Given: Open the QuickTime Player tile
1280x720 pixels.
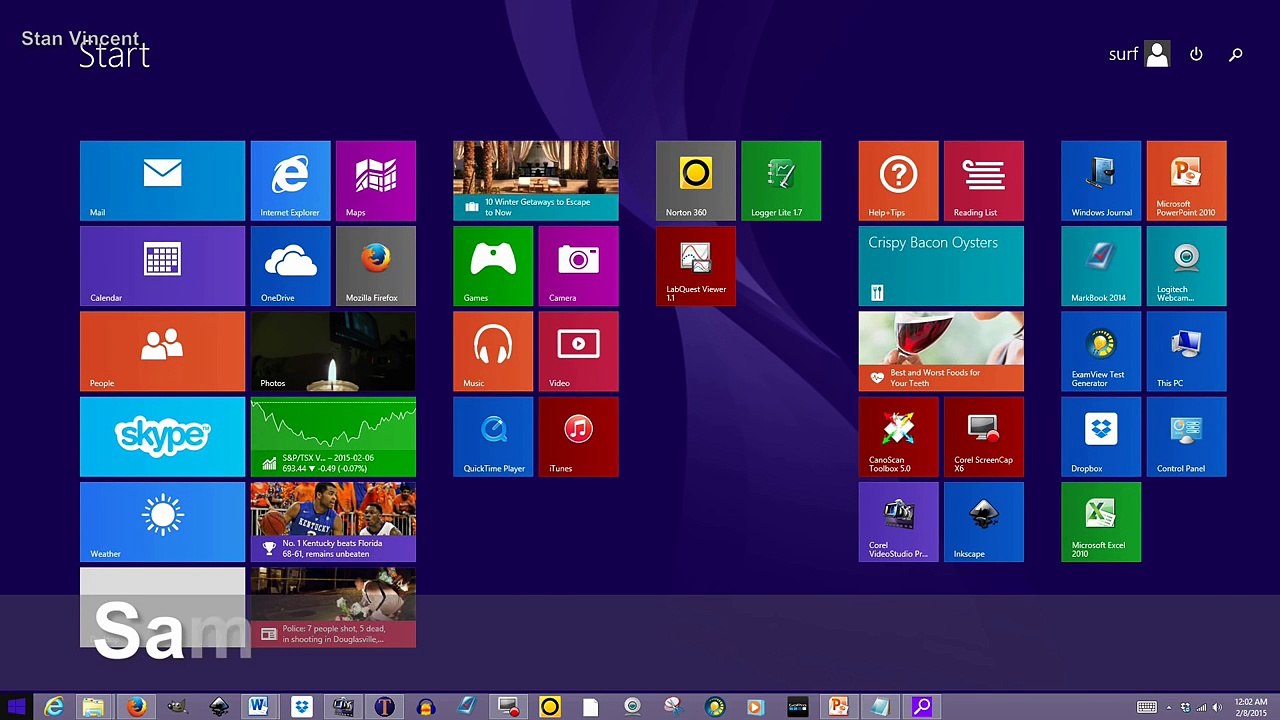Looking at the screenshot, I should 493,436.
